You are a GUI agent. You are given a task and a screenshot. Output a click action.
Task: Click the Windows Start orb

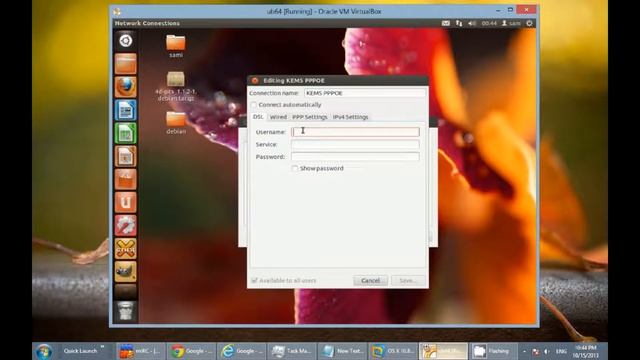click(x=44, y=351)
